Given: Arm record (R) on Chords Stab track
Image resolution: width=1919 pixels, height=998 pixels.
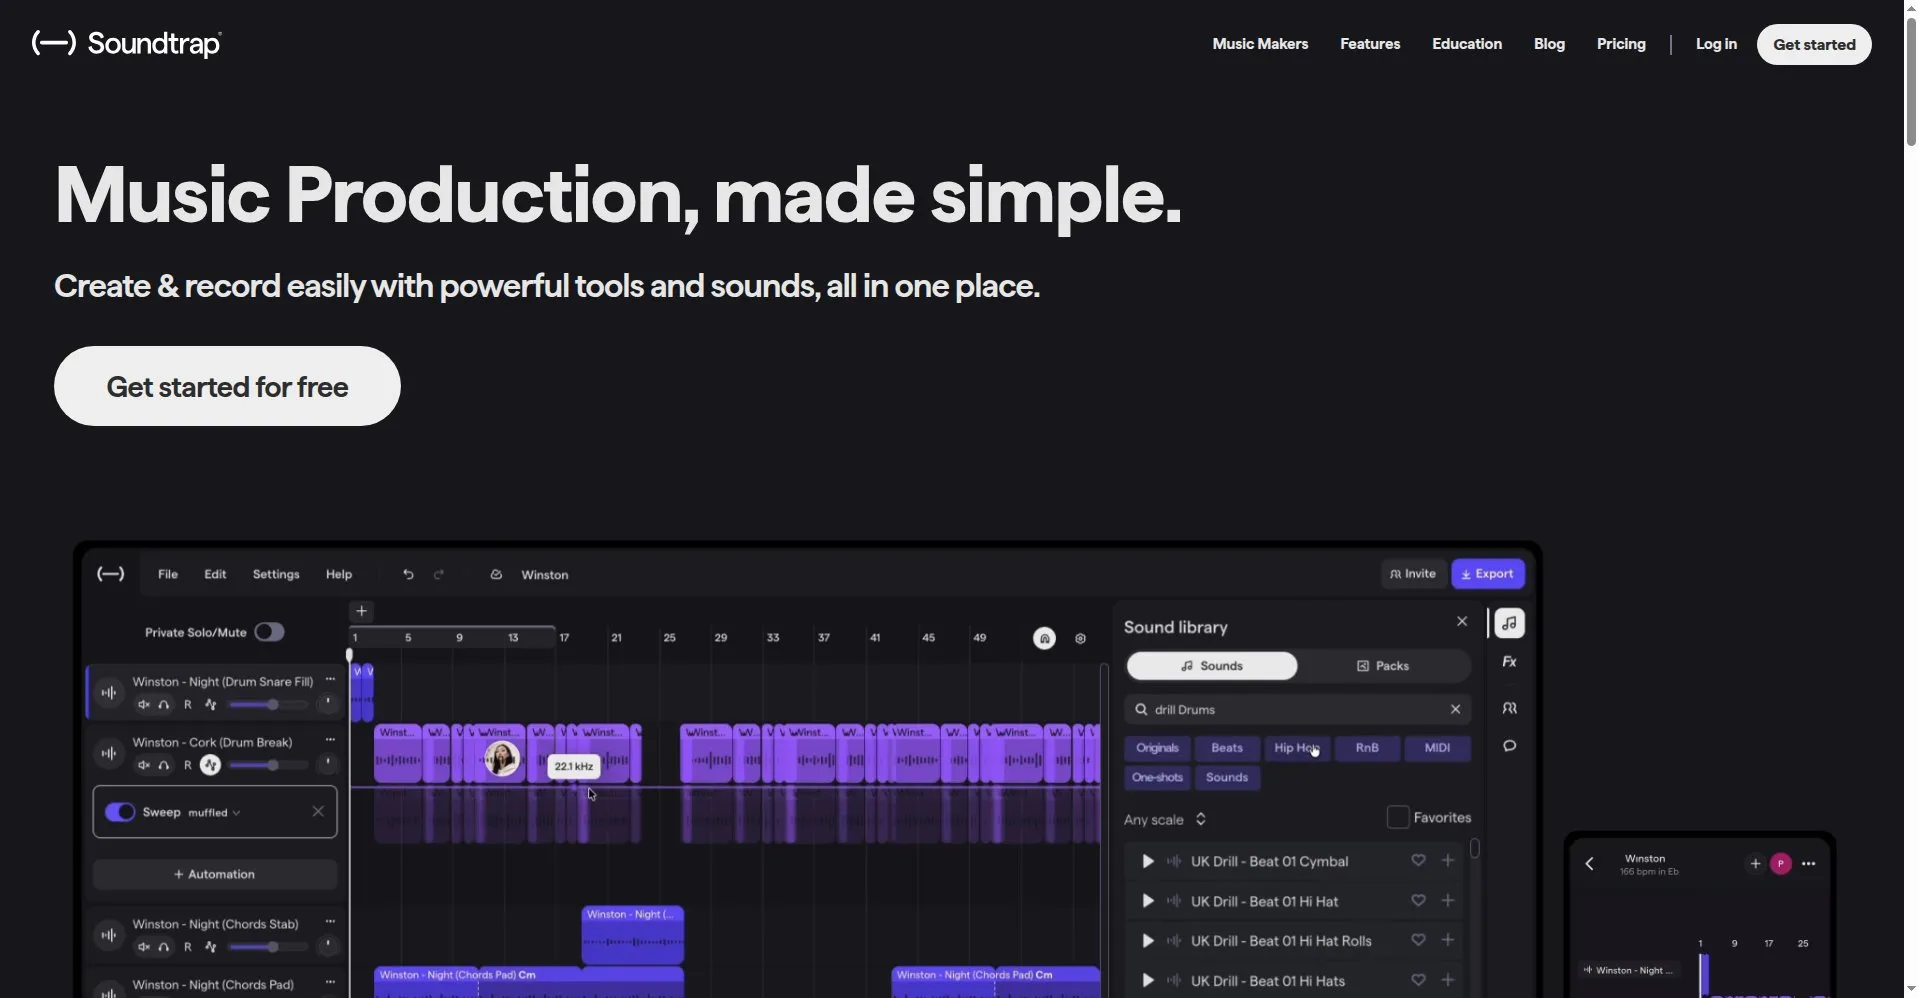Looking at the screenshot, I should 187,947.
